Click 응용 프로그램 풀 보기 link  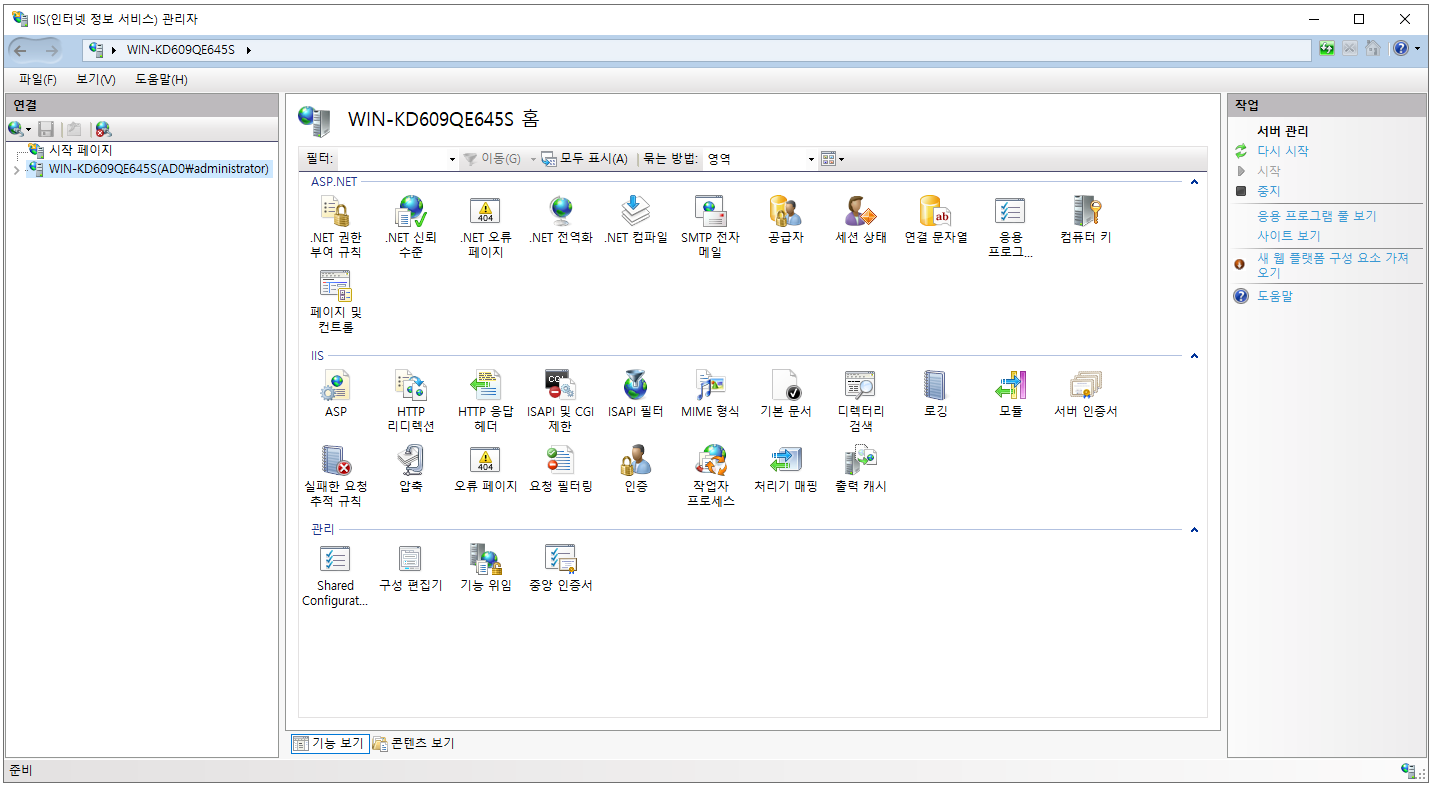(1317, 216)
